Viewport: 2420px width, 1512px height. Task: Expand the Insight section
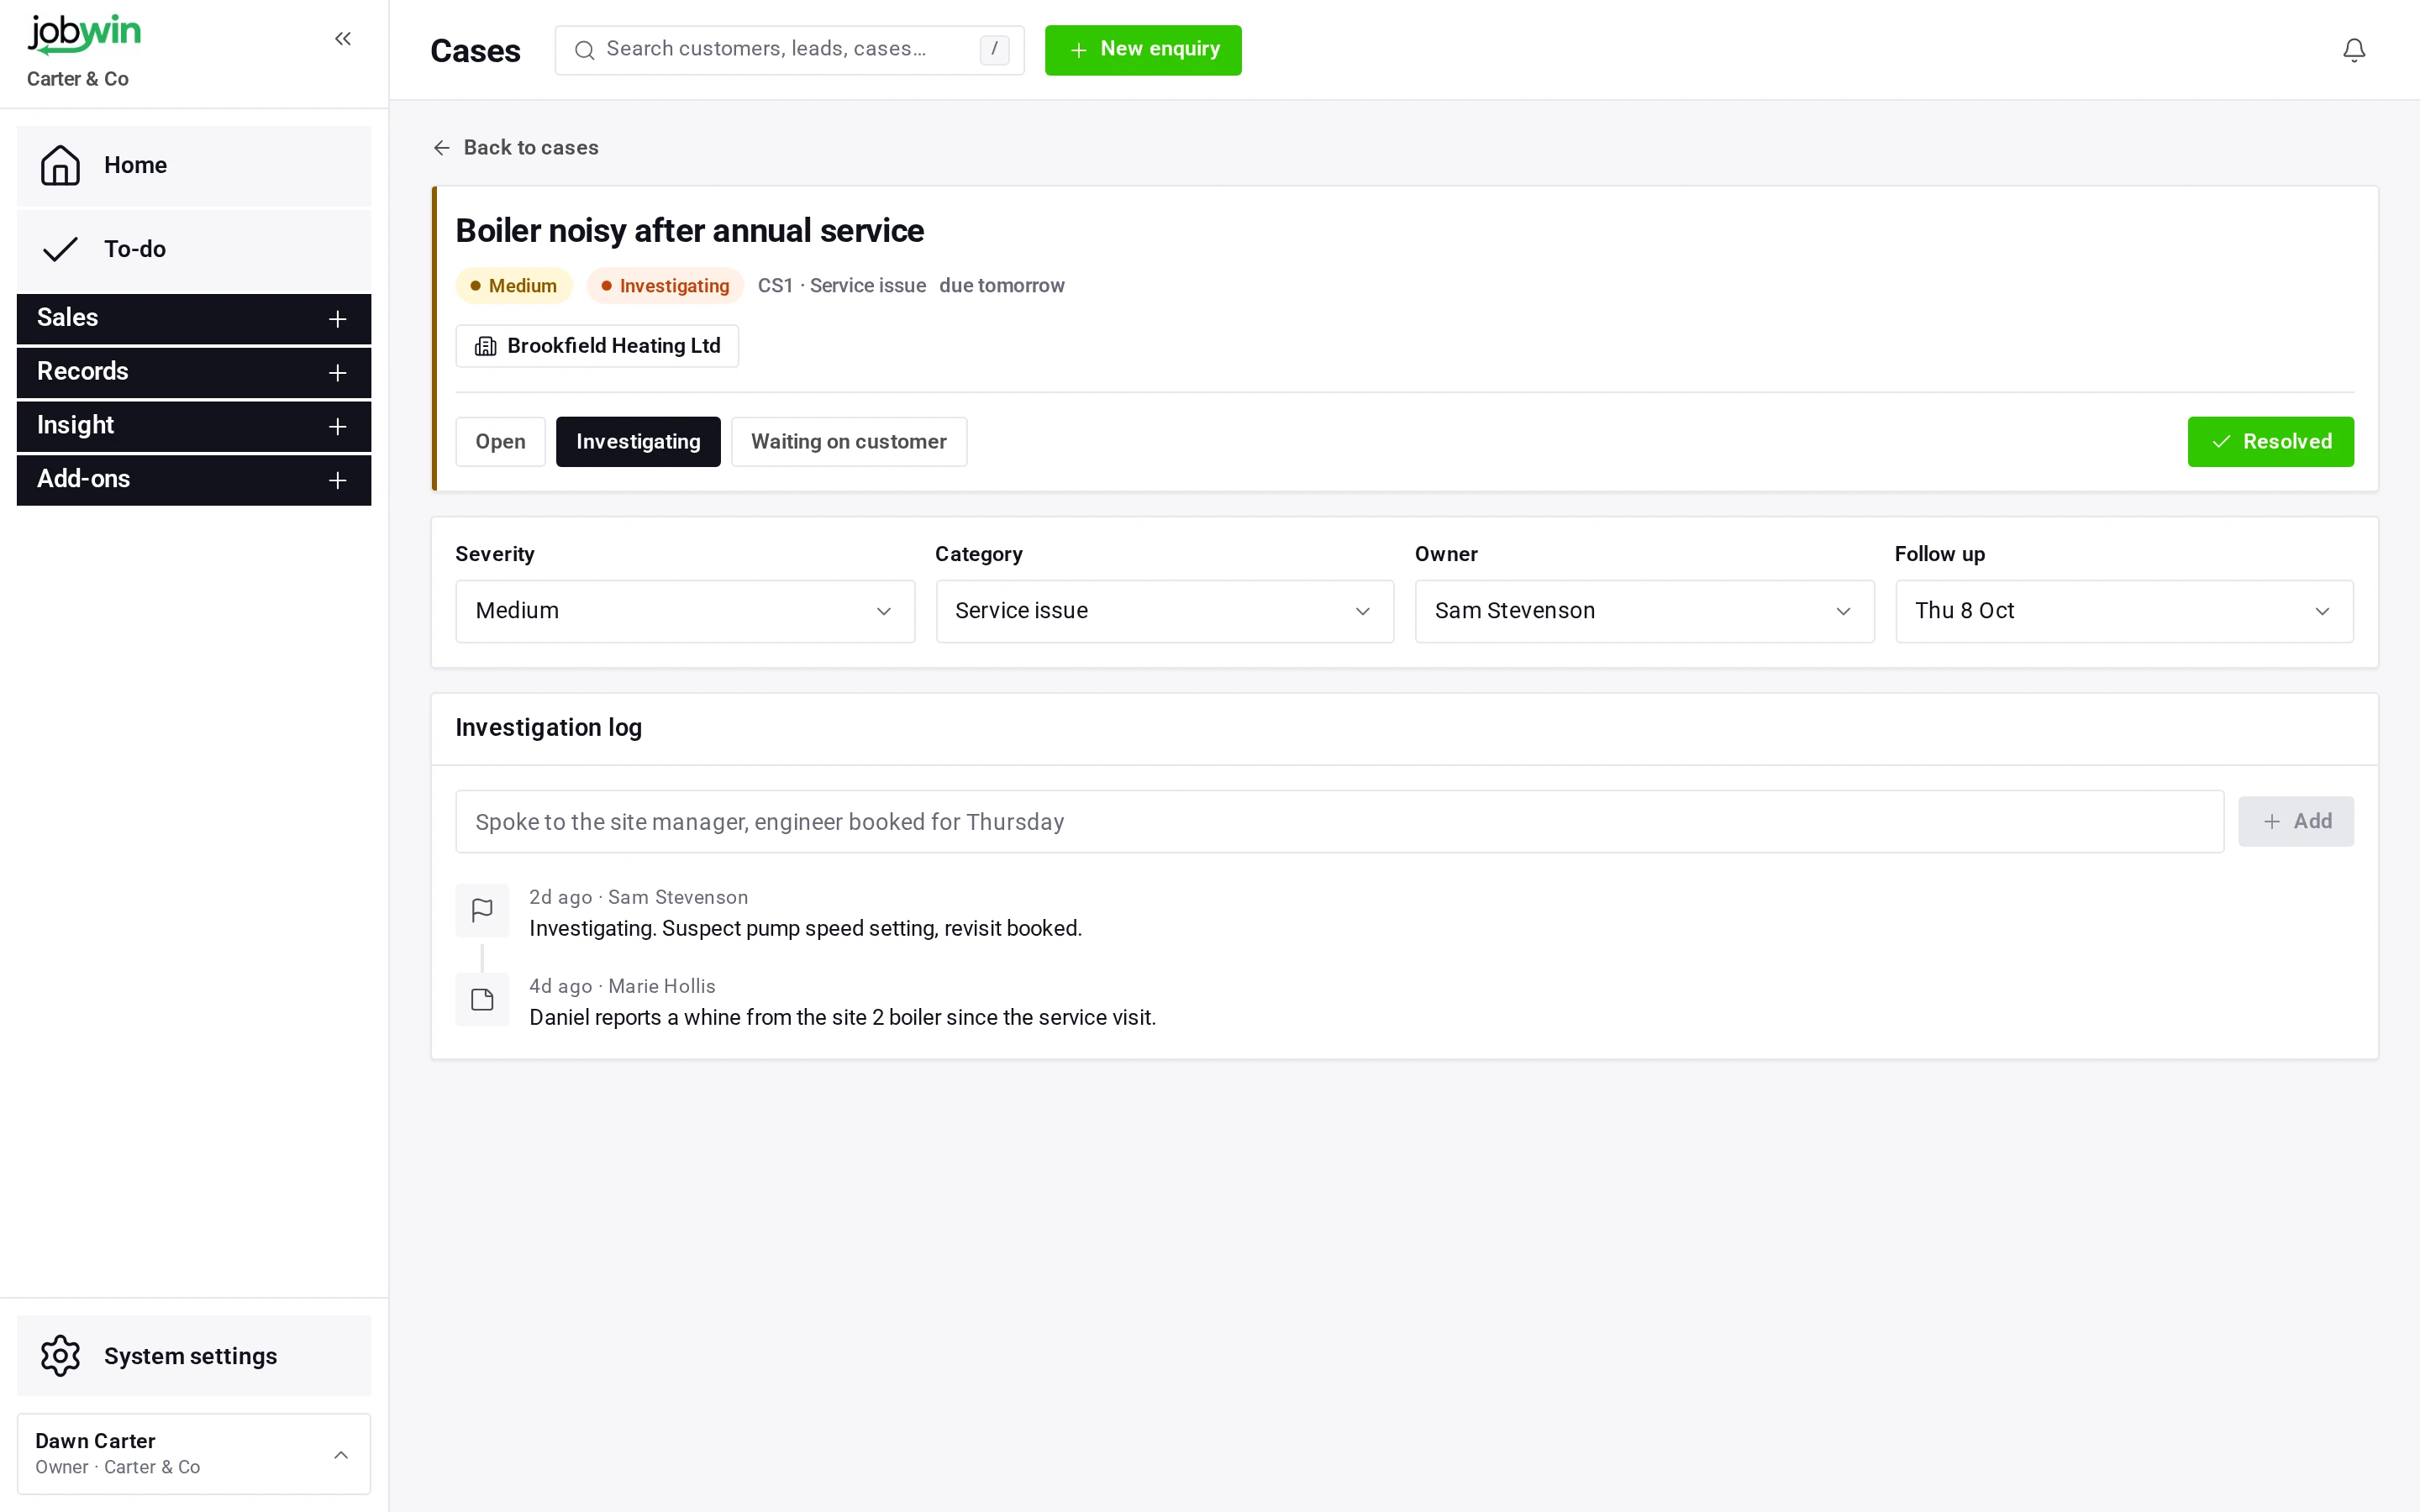point(194,426)
